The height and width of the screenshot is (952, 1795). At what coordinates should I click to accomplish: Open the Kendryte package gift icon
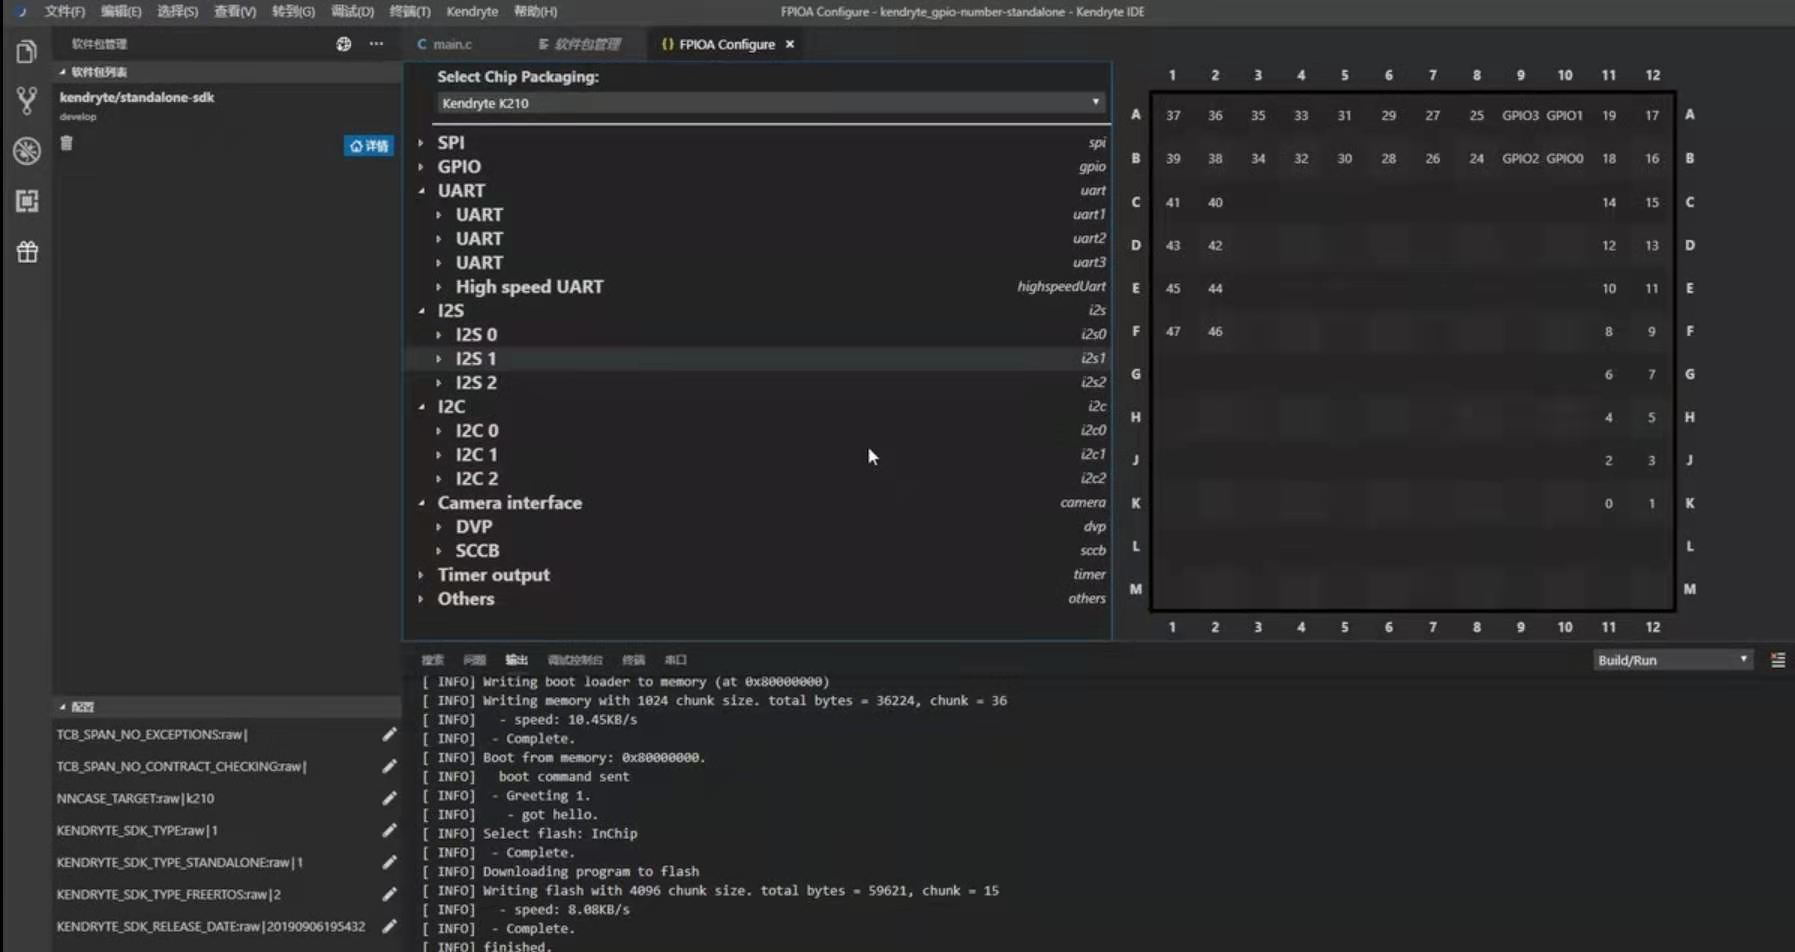(27, 252)
